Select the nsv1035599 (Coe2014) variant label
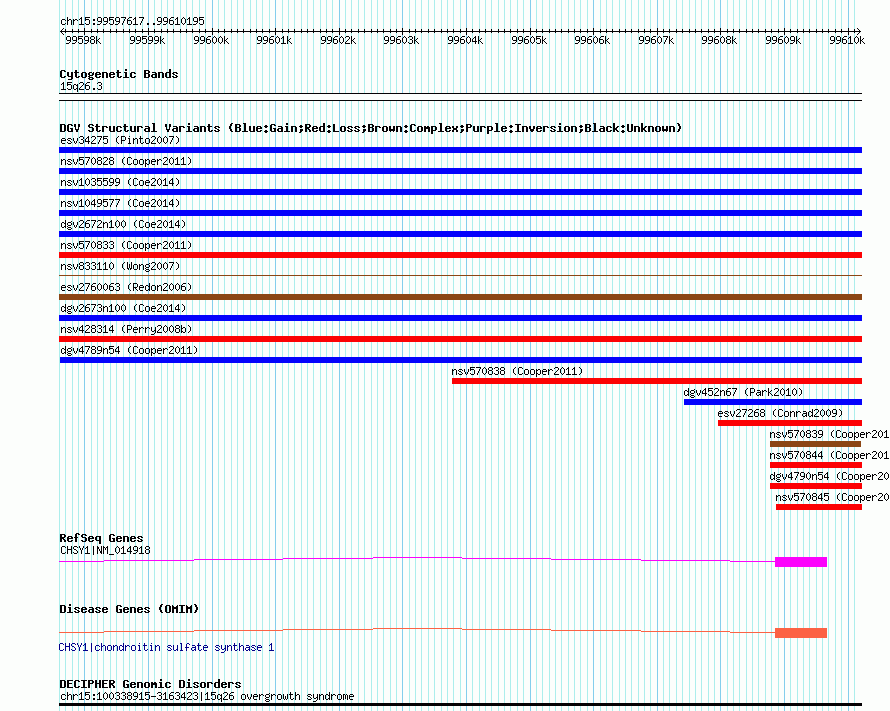The width and height of the screenshot is (890, 711). pyautogui.click(x=119, y=182)
